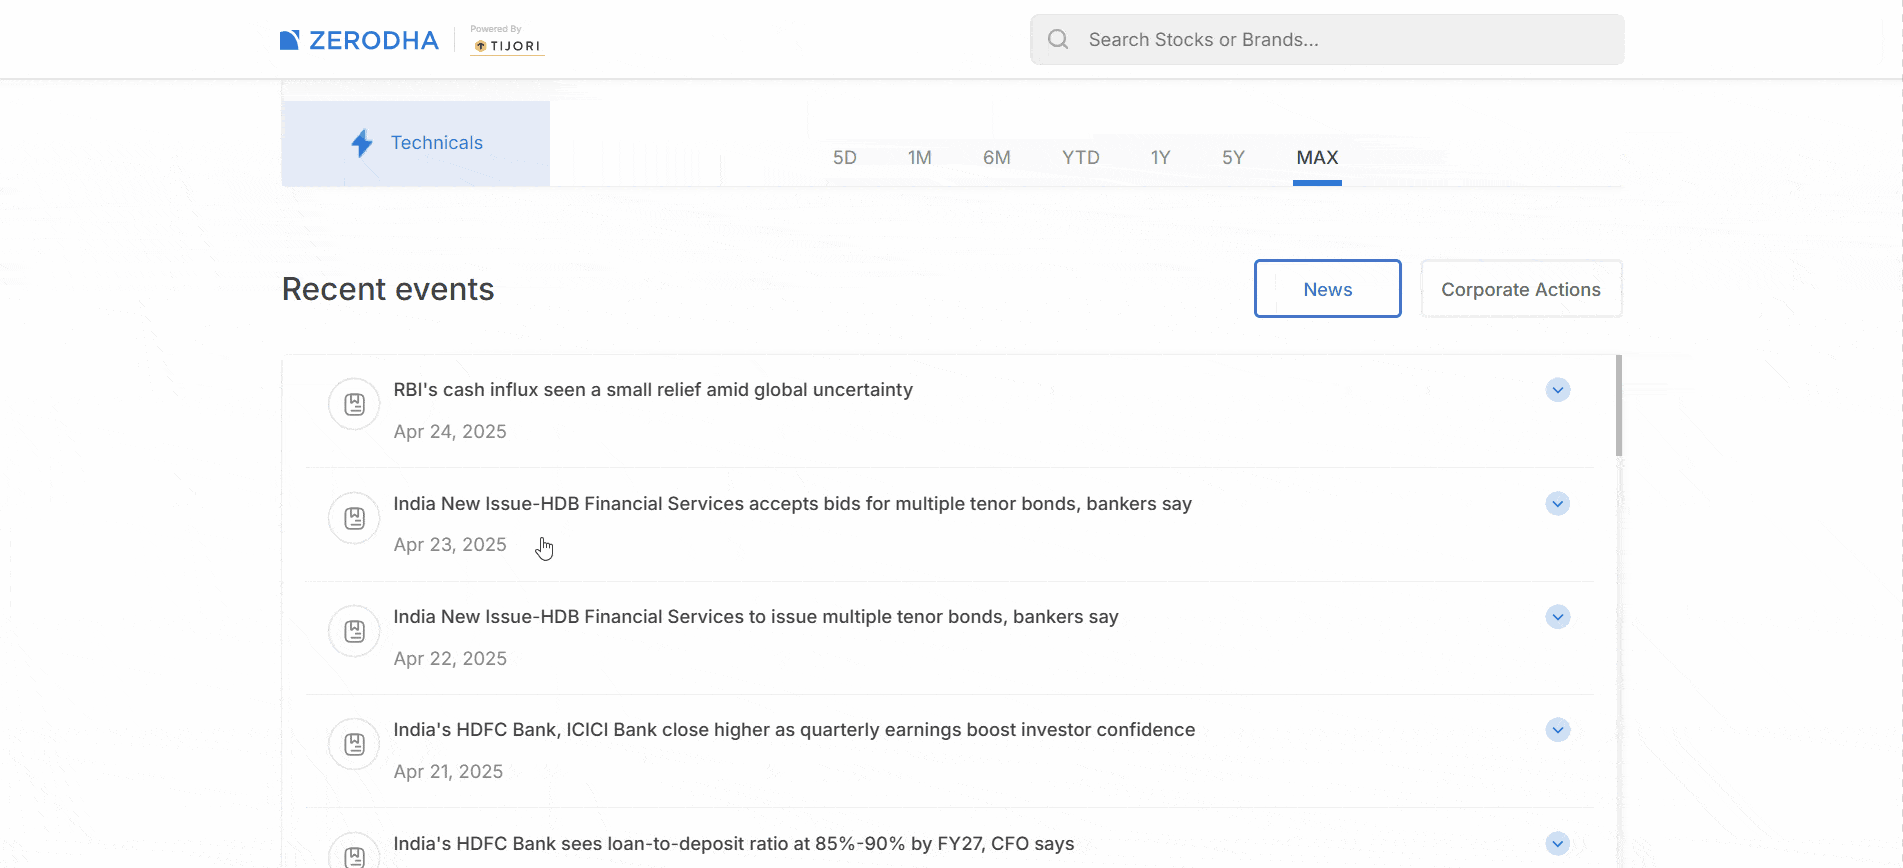Open headline HDB Financial Services to issue bonds
This screenshot has height=868, width=1903.
pyautogui.click(x=756, y=617)
